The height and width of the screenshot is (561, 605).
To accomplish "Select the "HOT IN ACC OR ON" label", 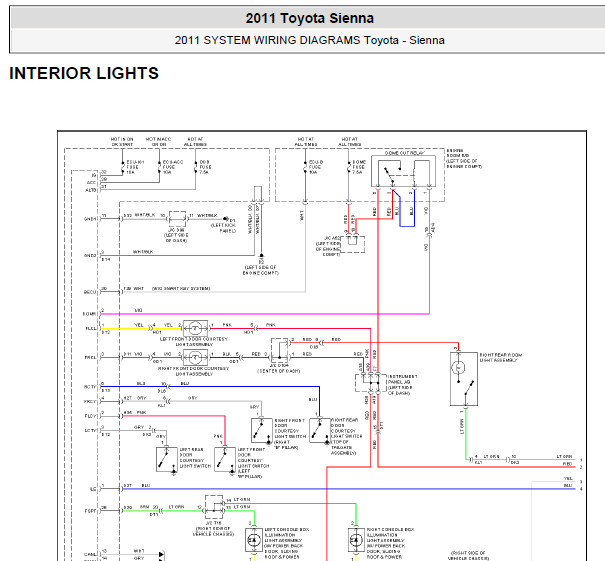I will (158, 142).
